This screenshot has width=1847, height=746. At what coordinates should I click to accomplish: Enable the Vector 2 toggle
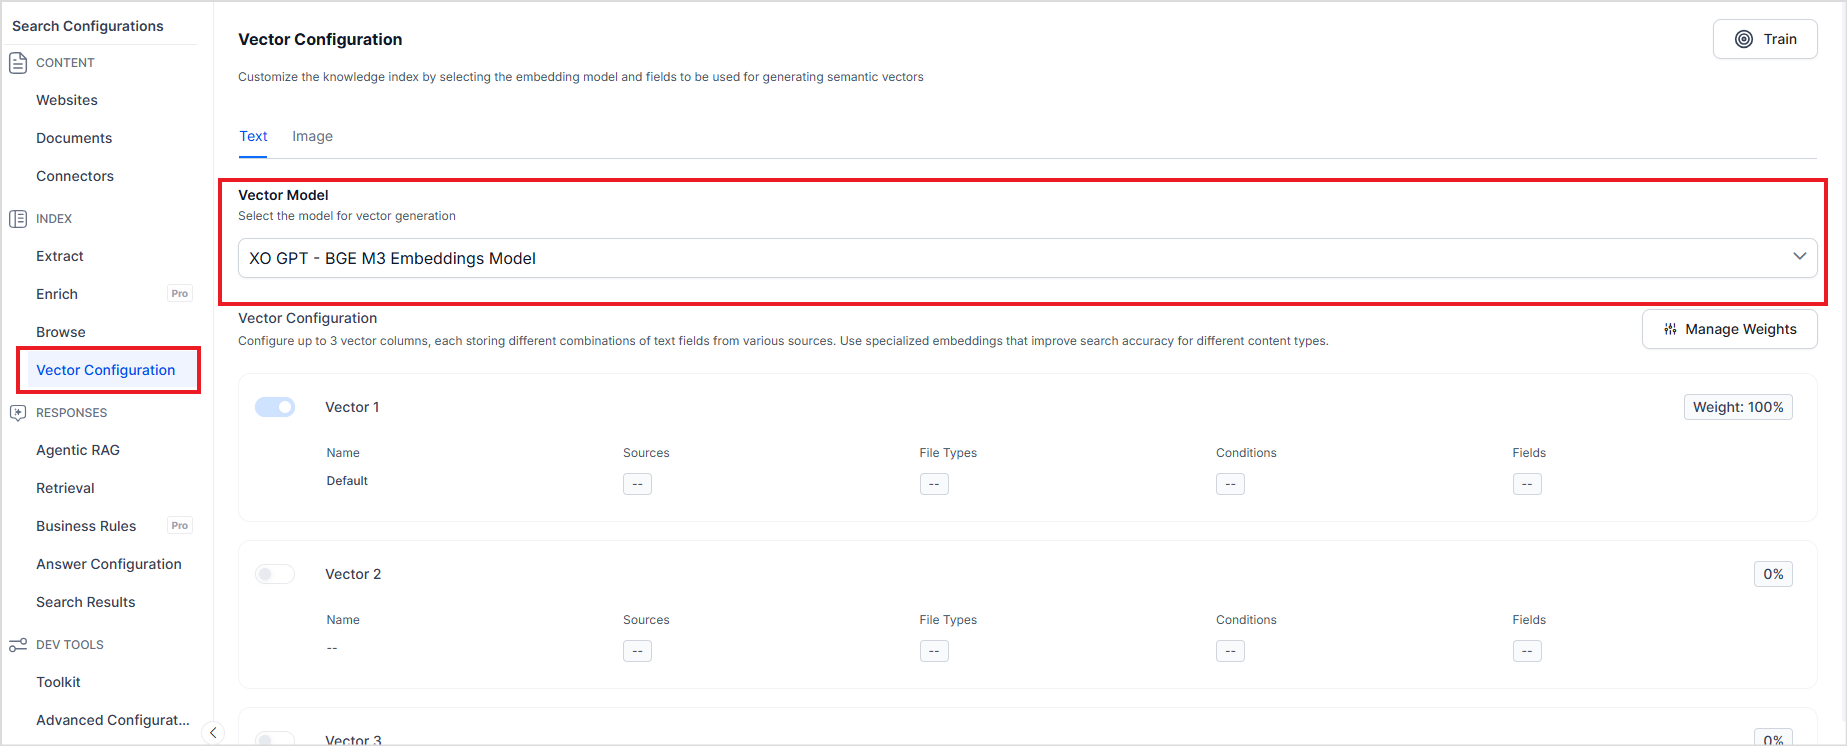point(275,574)
